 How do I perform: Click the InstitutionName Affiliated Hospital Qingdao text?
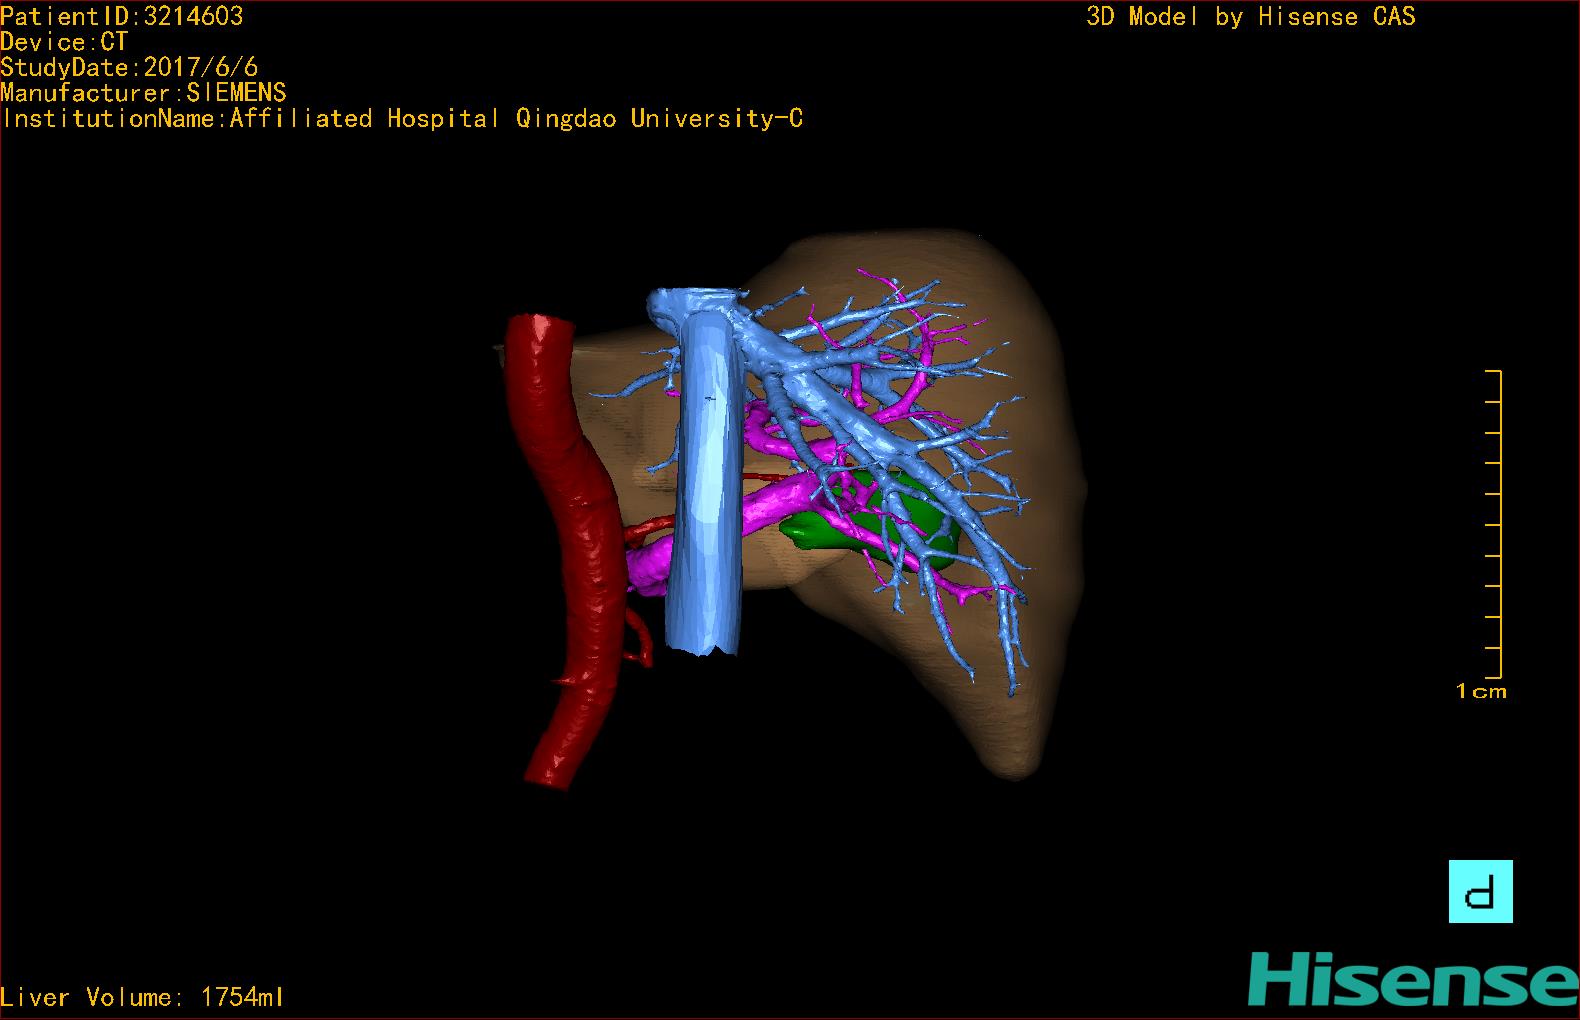[403, 119]
